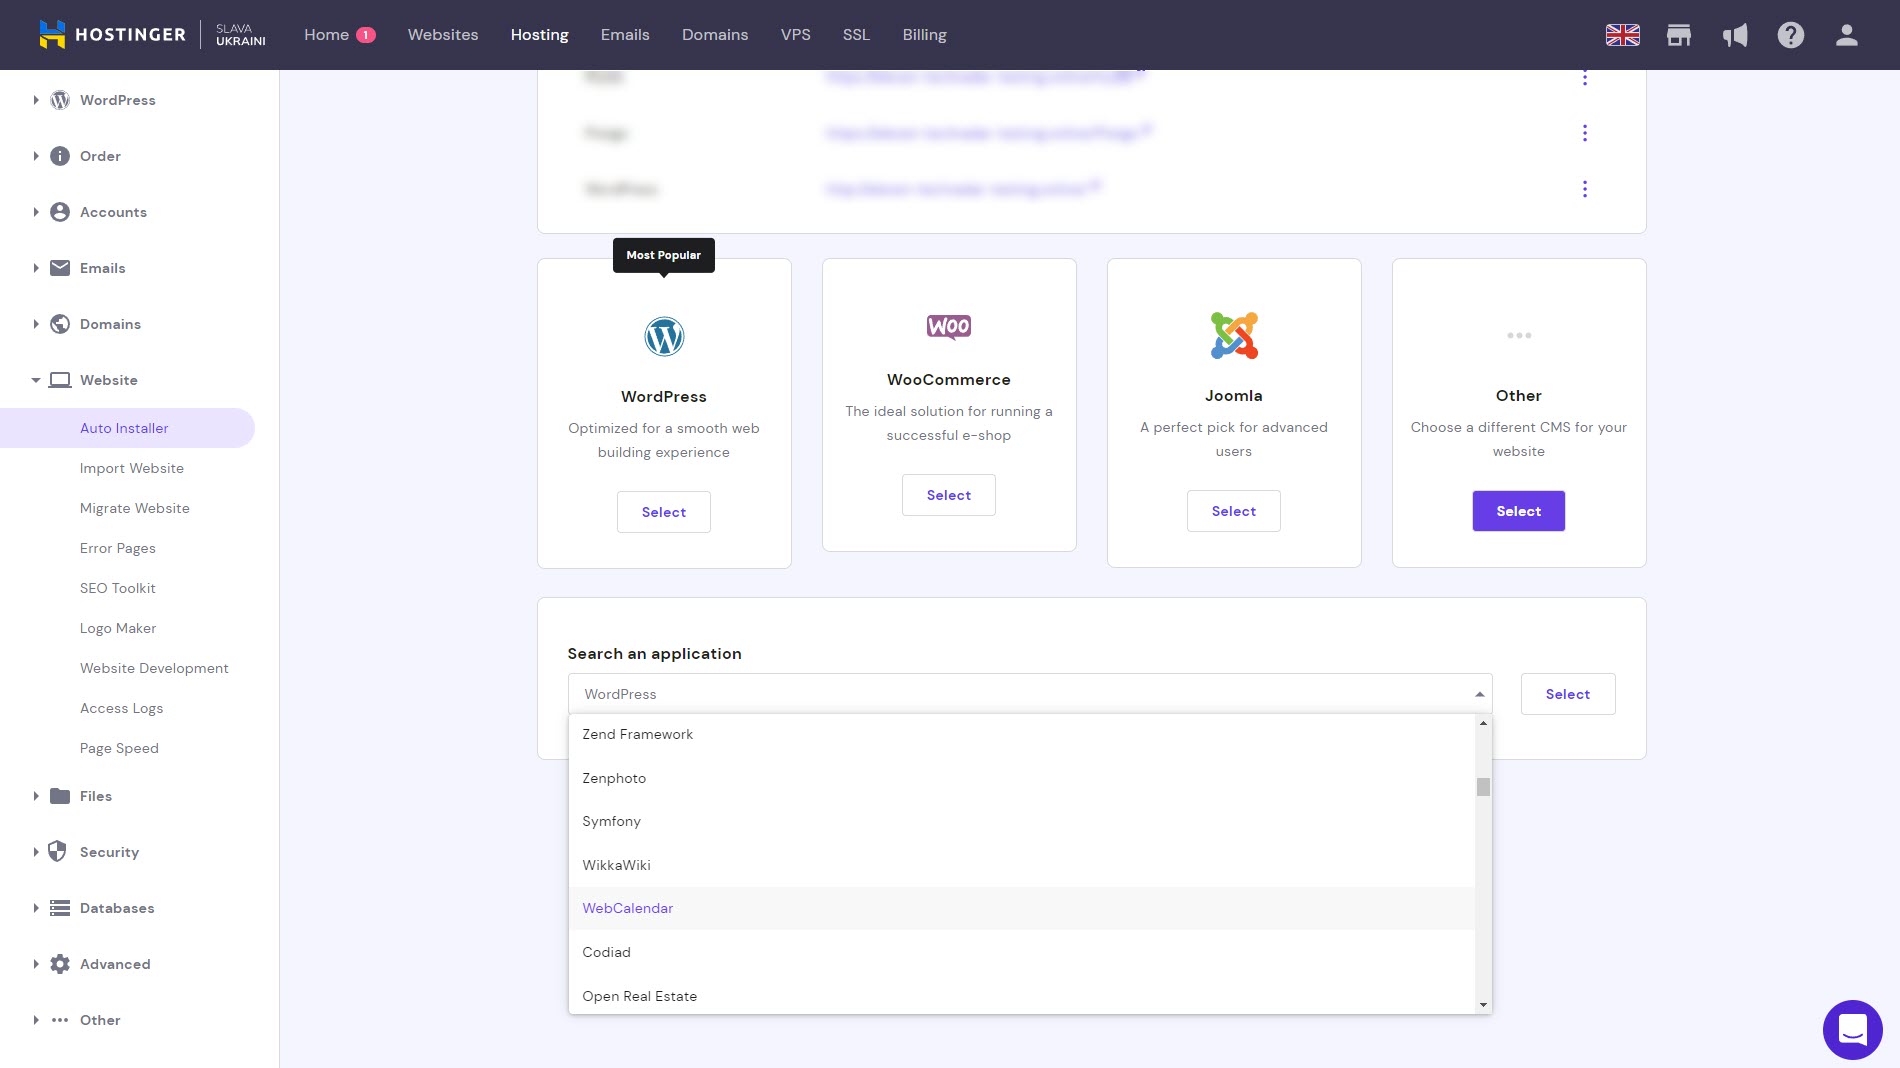
Task: Open Domains in top navigation
Action: 715,35
